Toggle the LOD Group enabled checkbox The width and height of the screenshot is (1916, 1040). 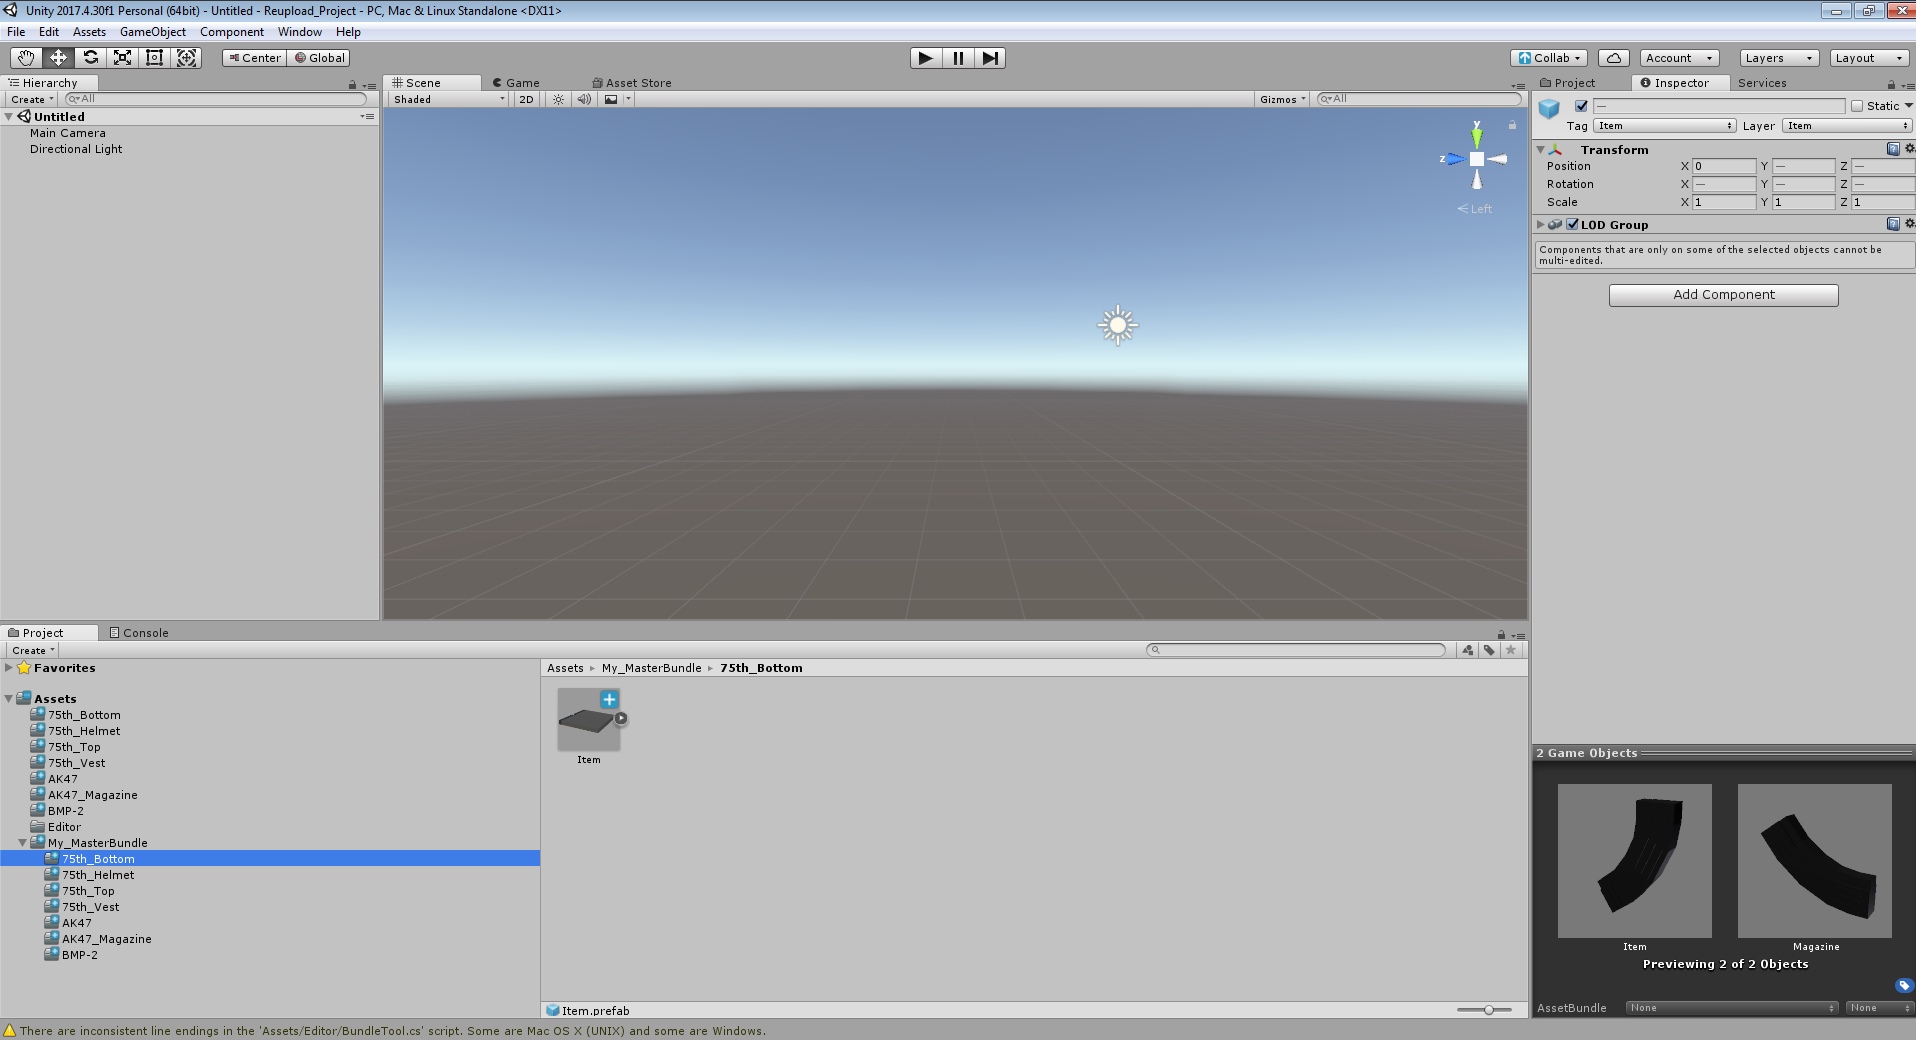(x=1572, y=224)
